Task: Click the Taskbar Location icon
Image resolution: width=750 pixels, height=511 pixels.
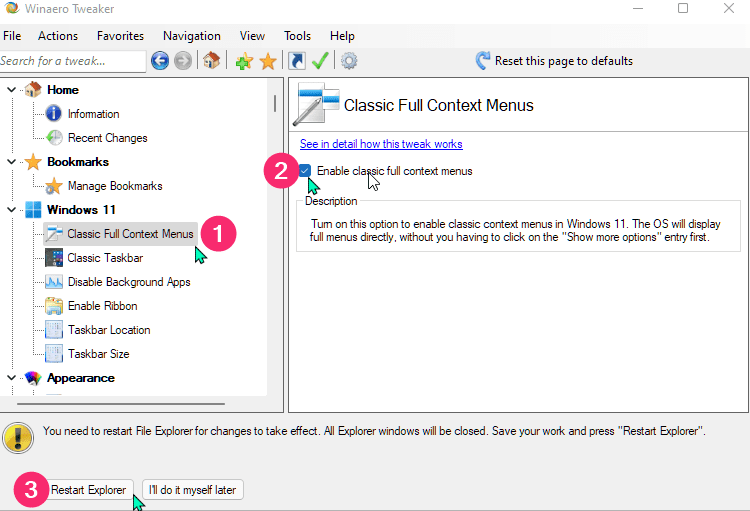Action: coord(54,330)
